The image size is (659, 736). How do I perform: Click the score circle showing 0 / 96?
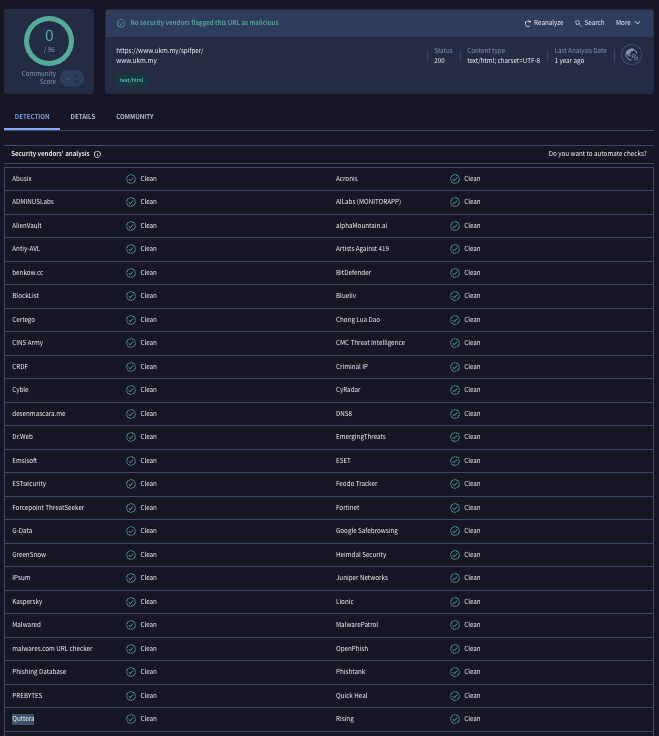[x=49, y=41]
